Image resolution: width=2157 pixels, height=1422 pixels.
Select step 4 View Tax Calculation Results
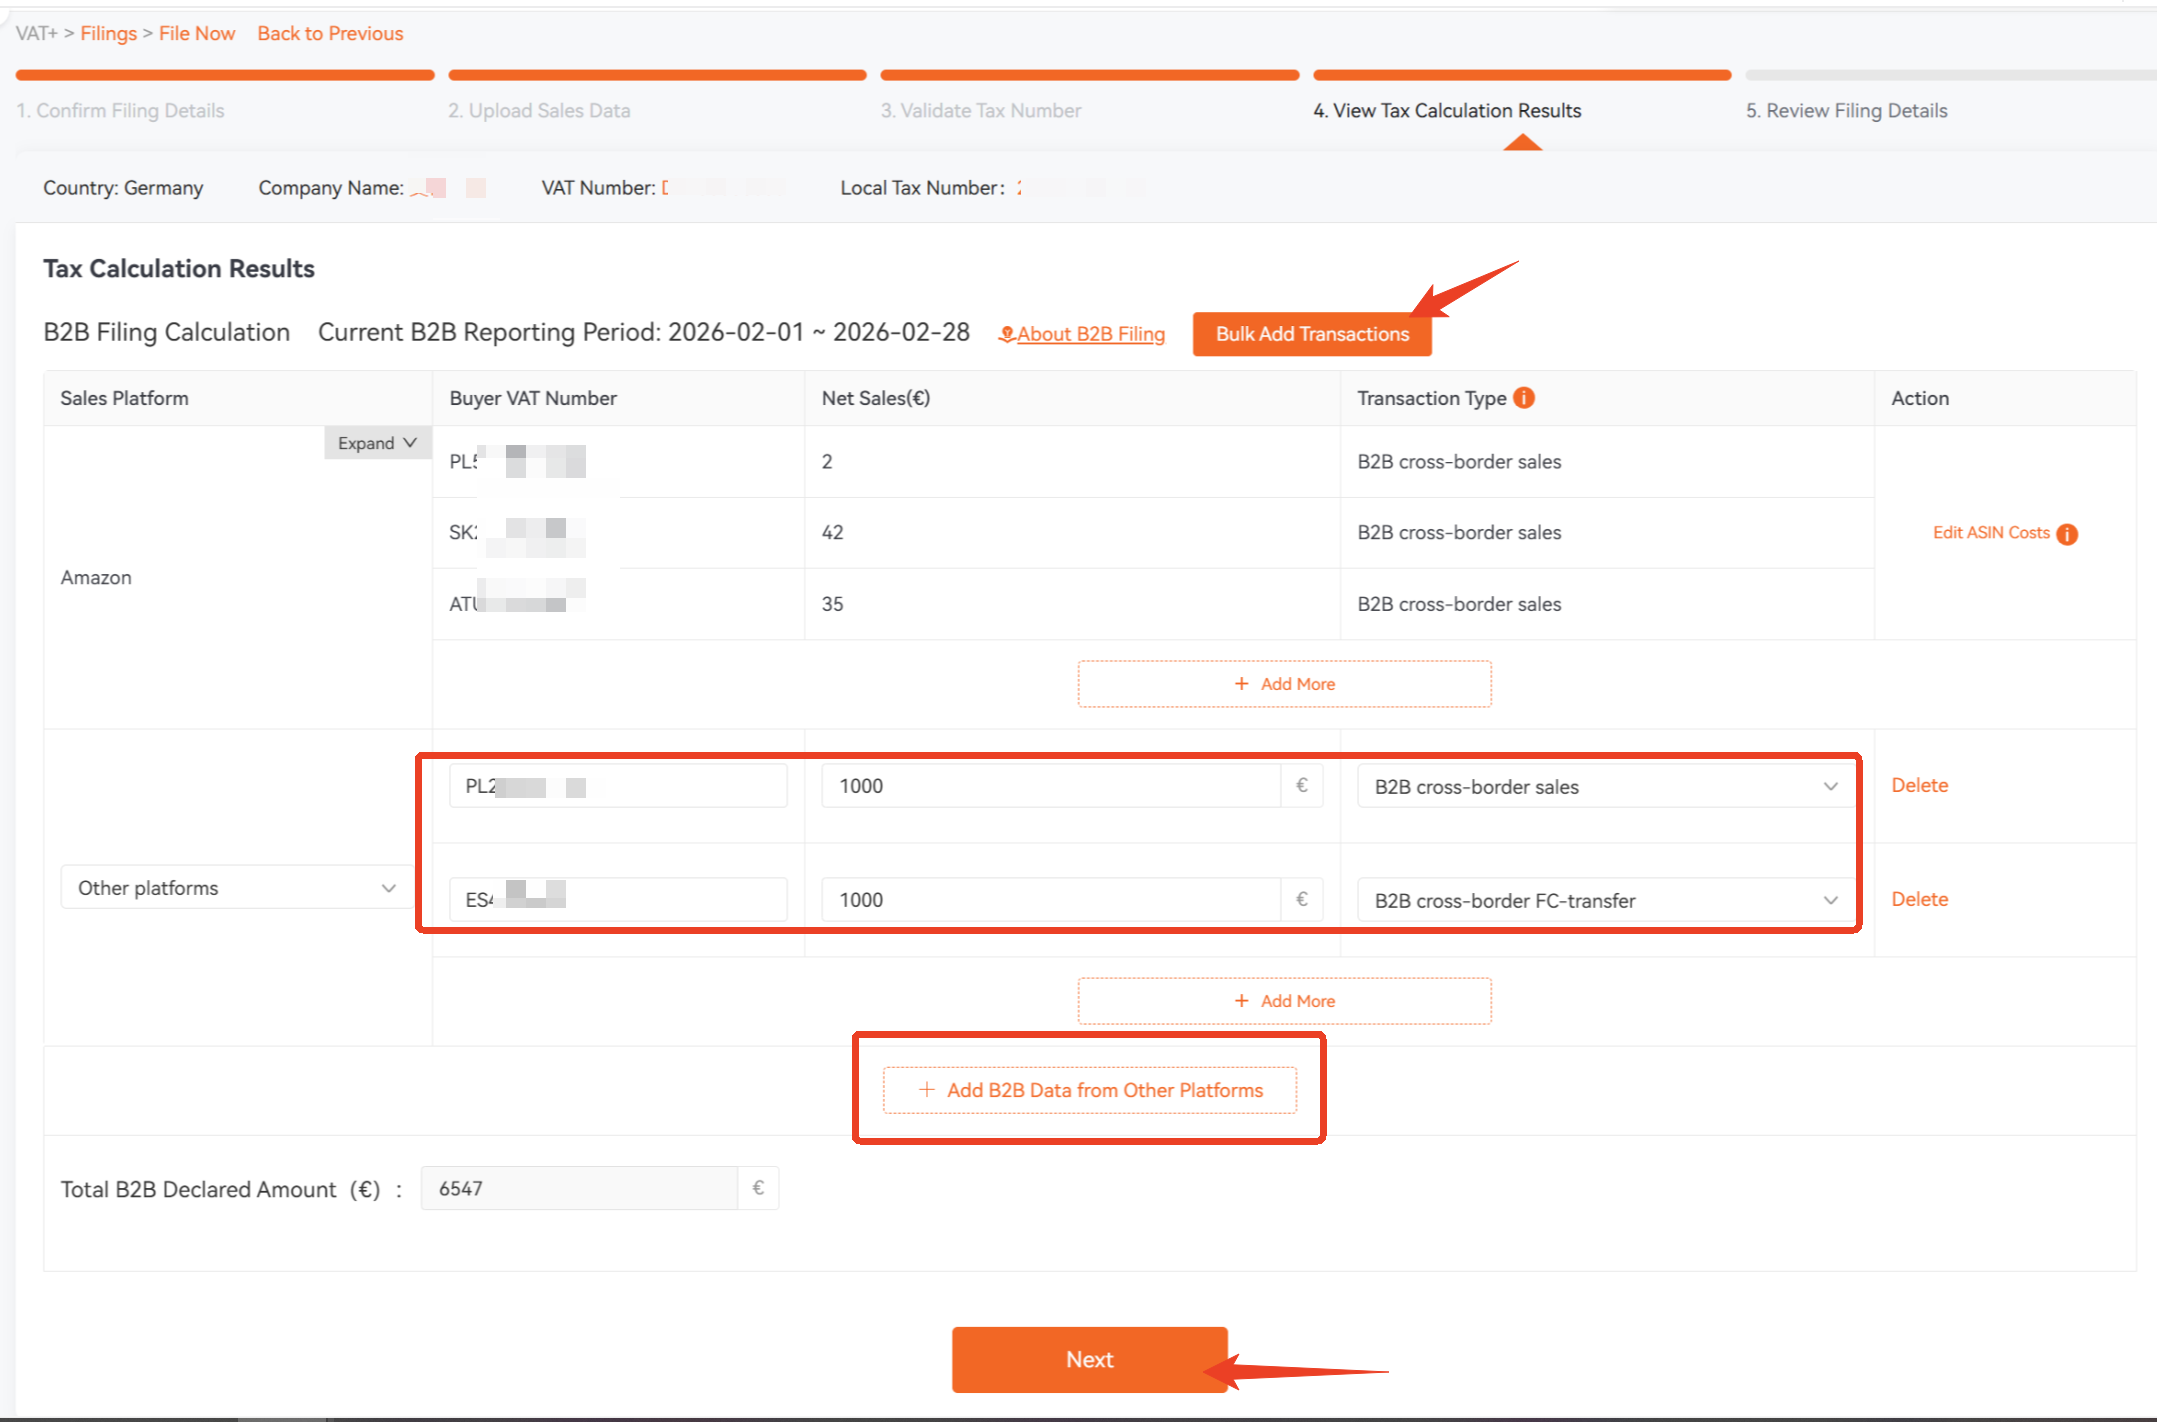[x=1447, y=110]
